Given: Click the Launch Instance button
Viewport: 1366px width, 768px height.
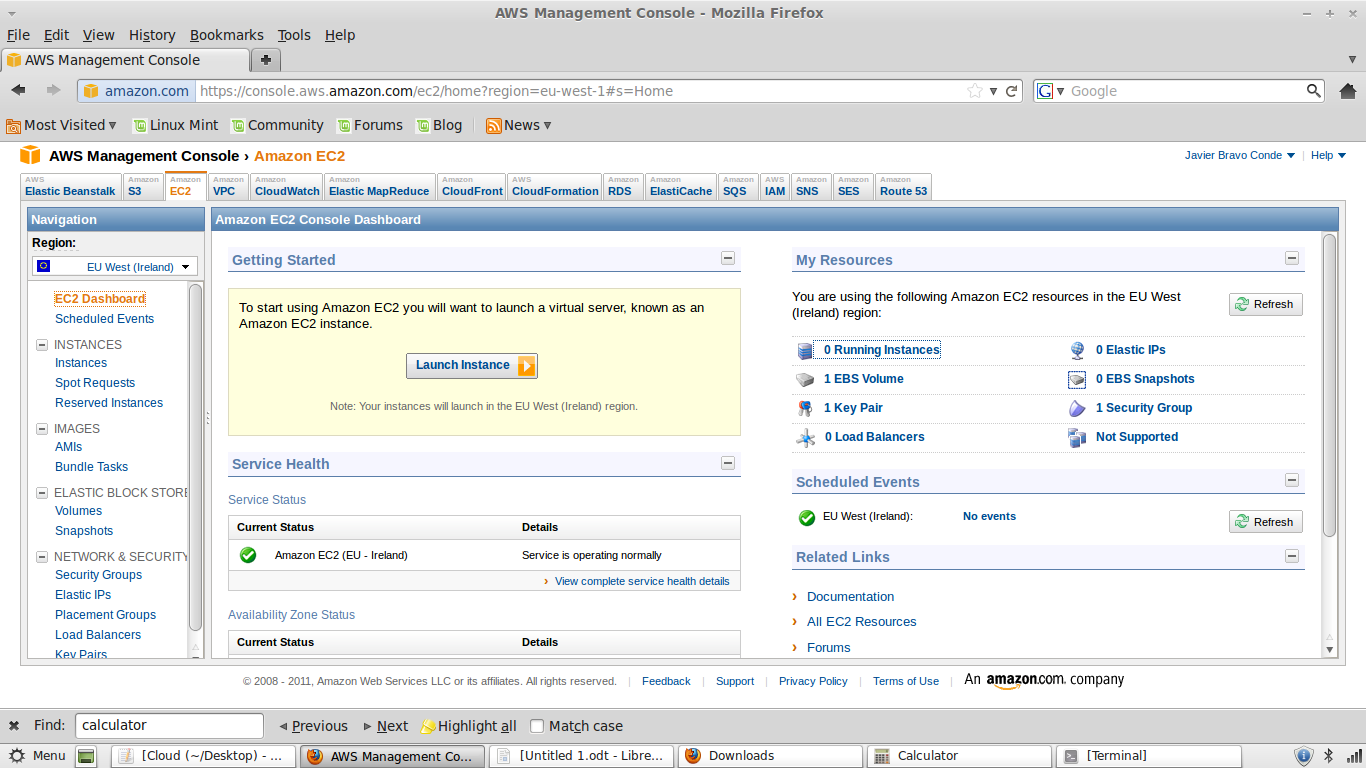Looking at the screenshot, I should click(472, 365).
